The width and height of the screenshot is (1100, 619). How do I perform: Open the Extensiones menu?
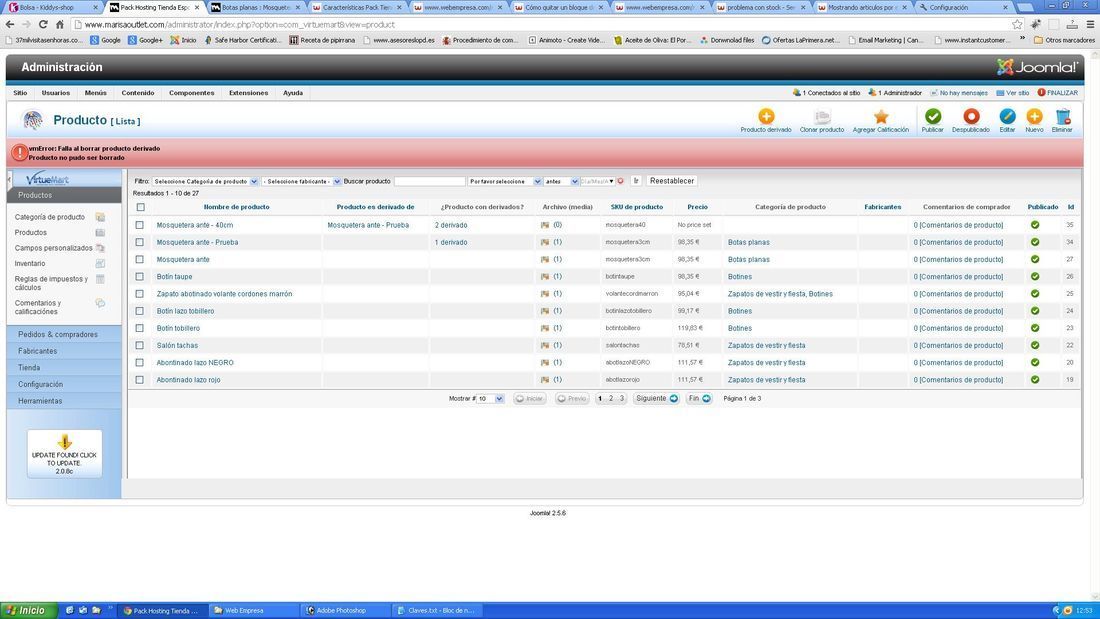pyautogui.click(x=248, y=93)
